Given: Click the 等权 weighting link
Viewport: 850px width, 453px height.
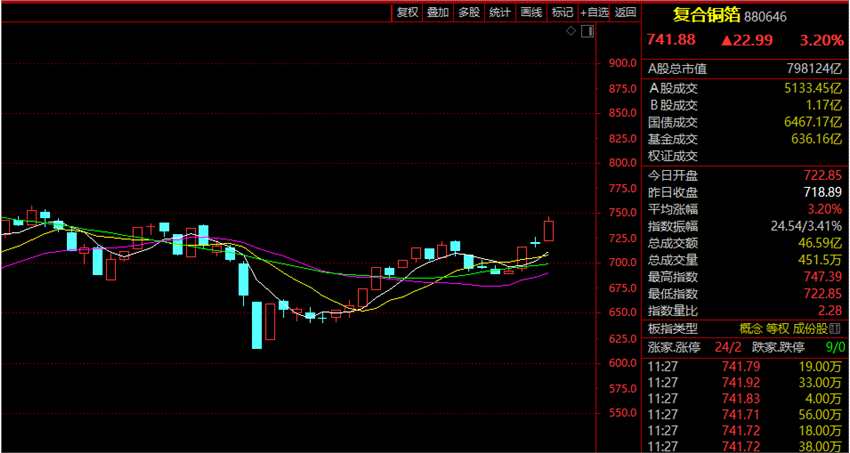Looking at the screenshot, I should click(x=777, y=328).
